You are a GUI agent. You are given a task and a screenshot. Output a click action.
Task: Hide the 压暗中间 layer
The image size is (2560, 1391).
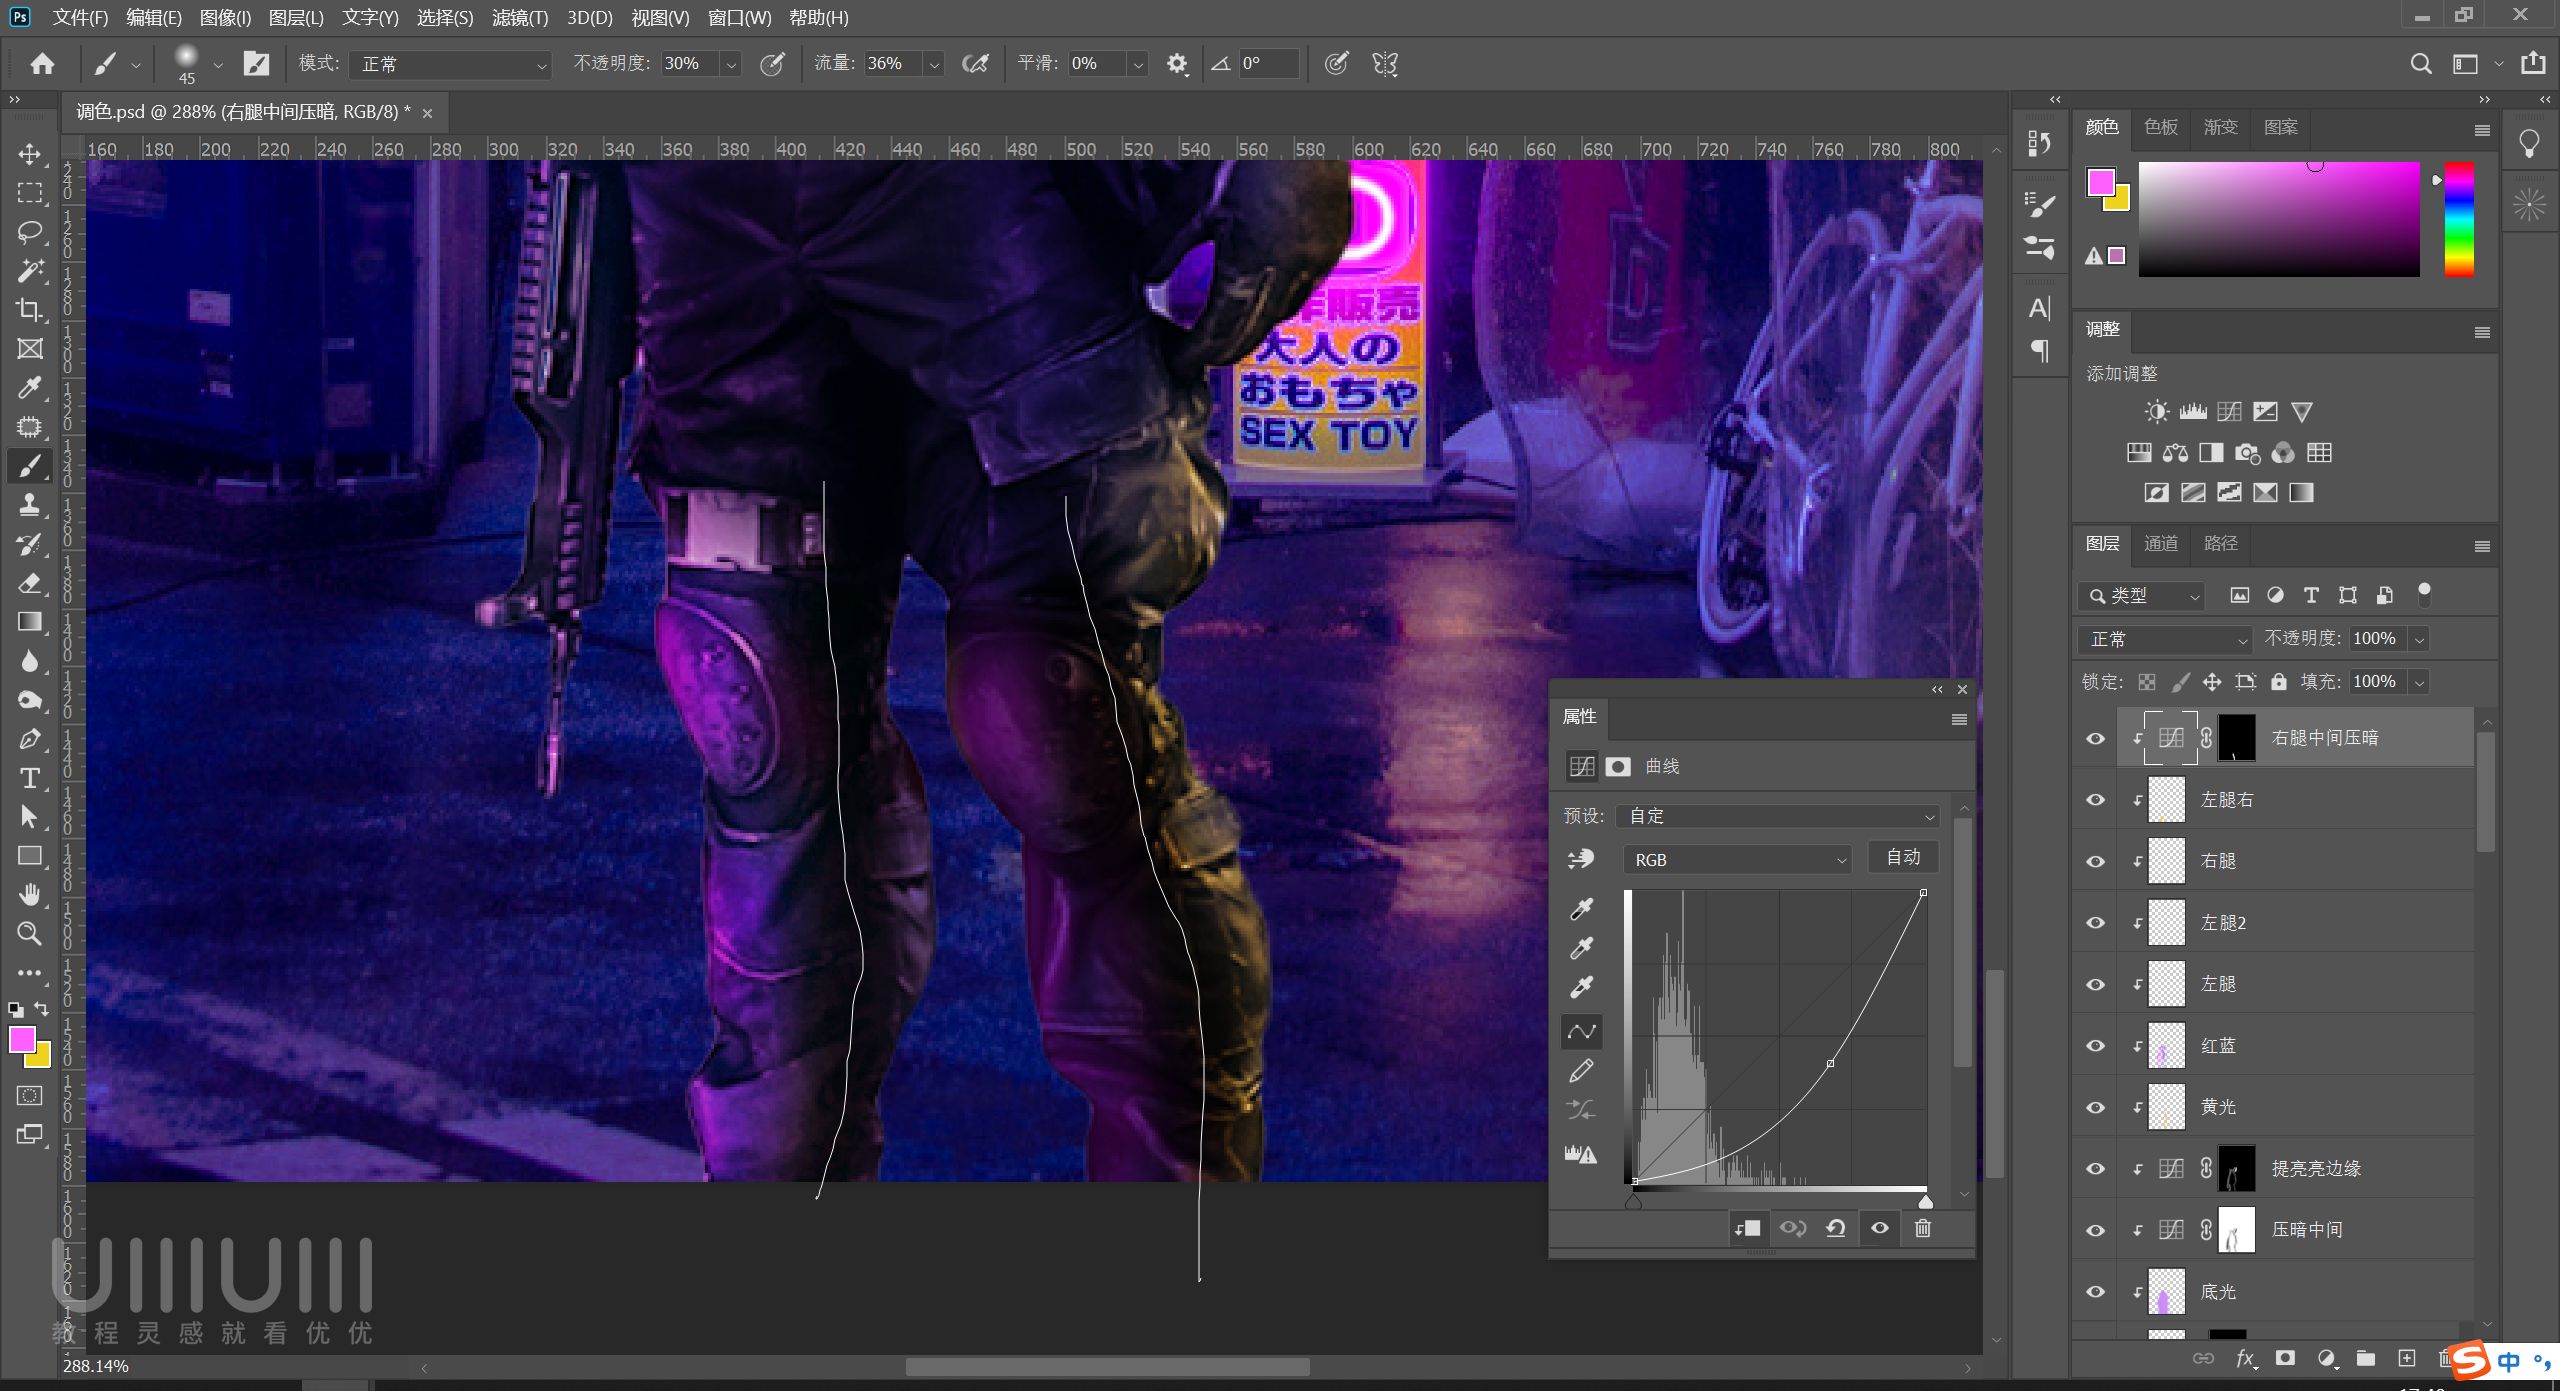[x=2095, y=1231]
